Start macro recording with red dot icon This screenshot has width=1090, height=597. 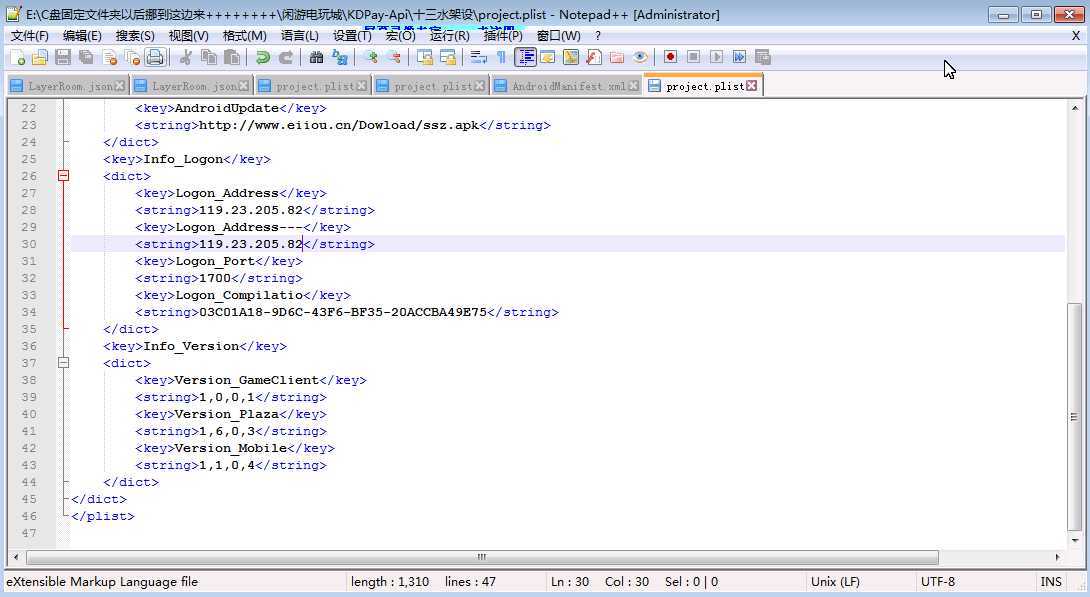[x=670, y=57]
